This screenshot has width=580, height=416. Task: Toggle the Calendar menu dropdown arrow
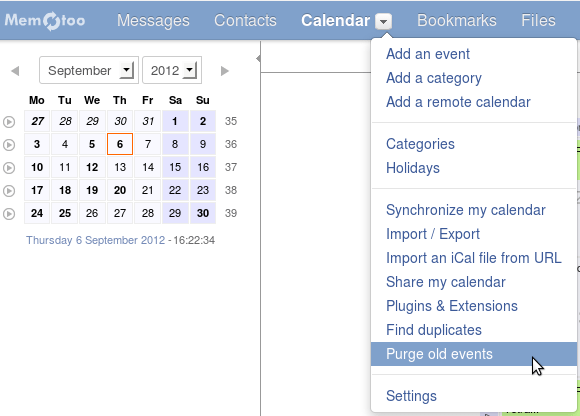point(384,21)
